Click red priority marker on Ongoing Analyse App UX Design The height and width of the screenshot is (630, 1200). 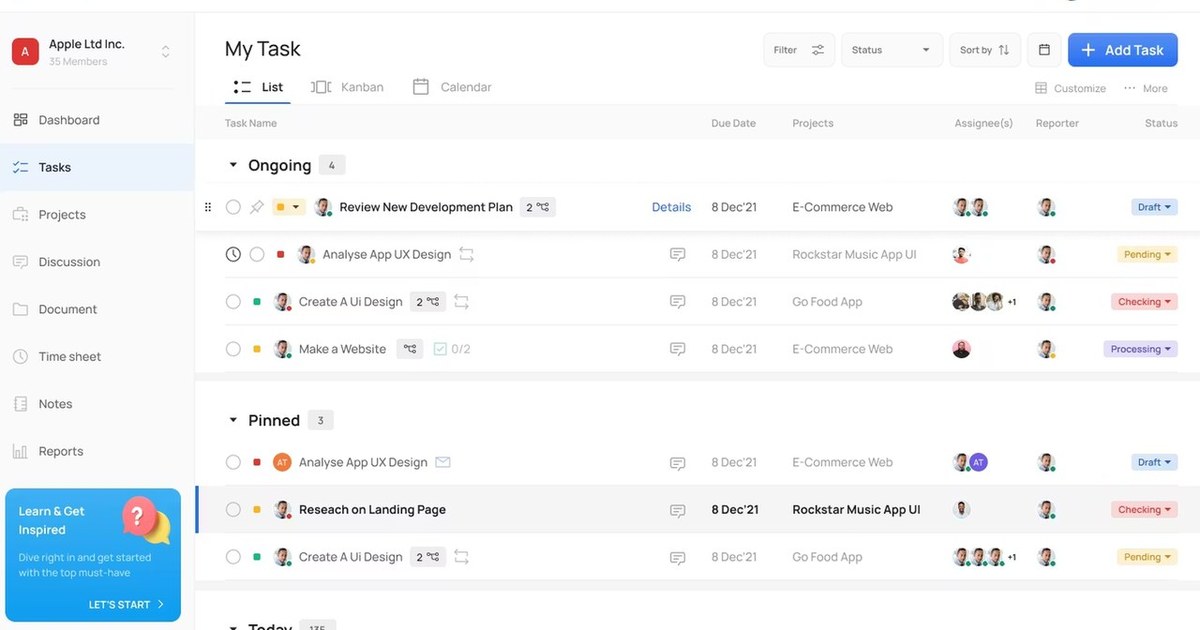tap(281, 255)
